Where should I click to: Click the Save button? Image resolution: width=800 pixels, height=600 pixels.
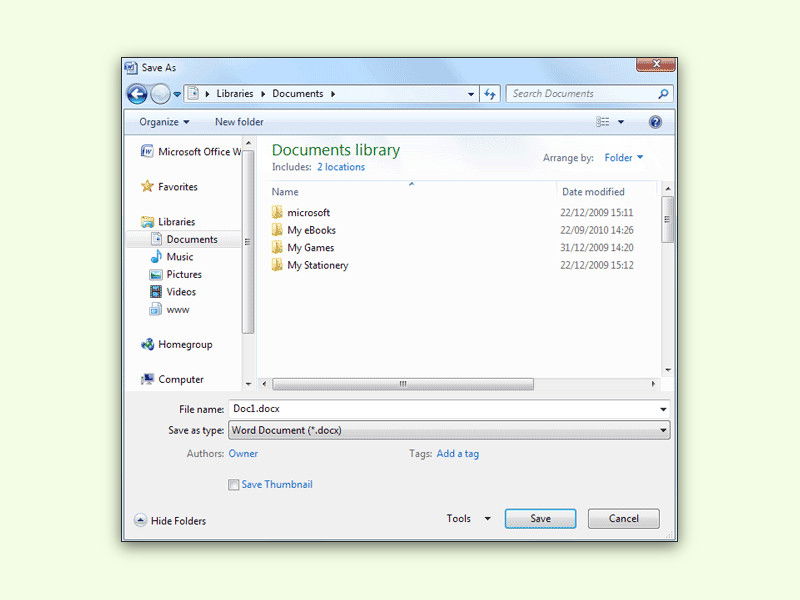point(540,518)
